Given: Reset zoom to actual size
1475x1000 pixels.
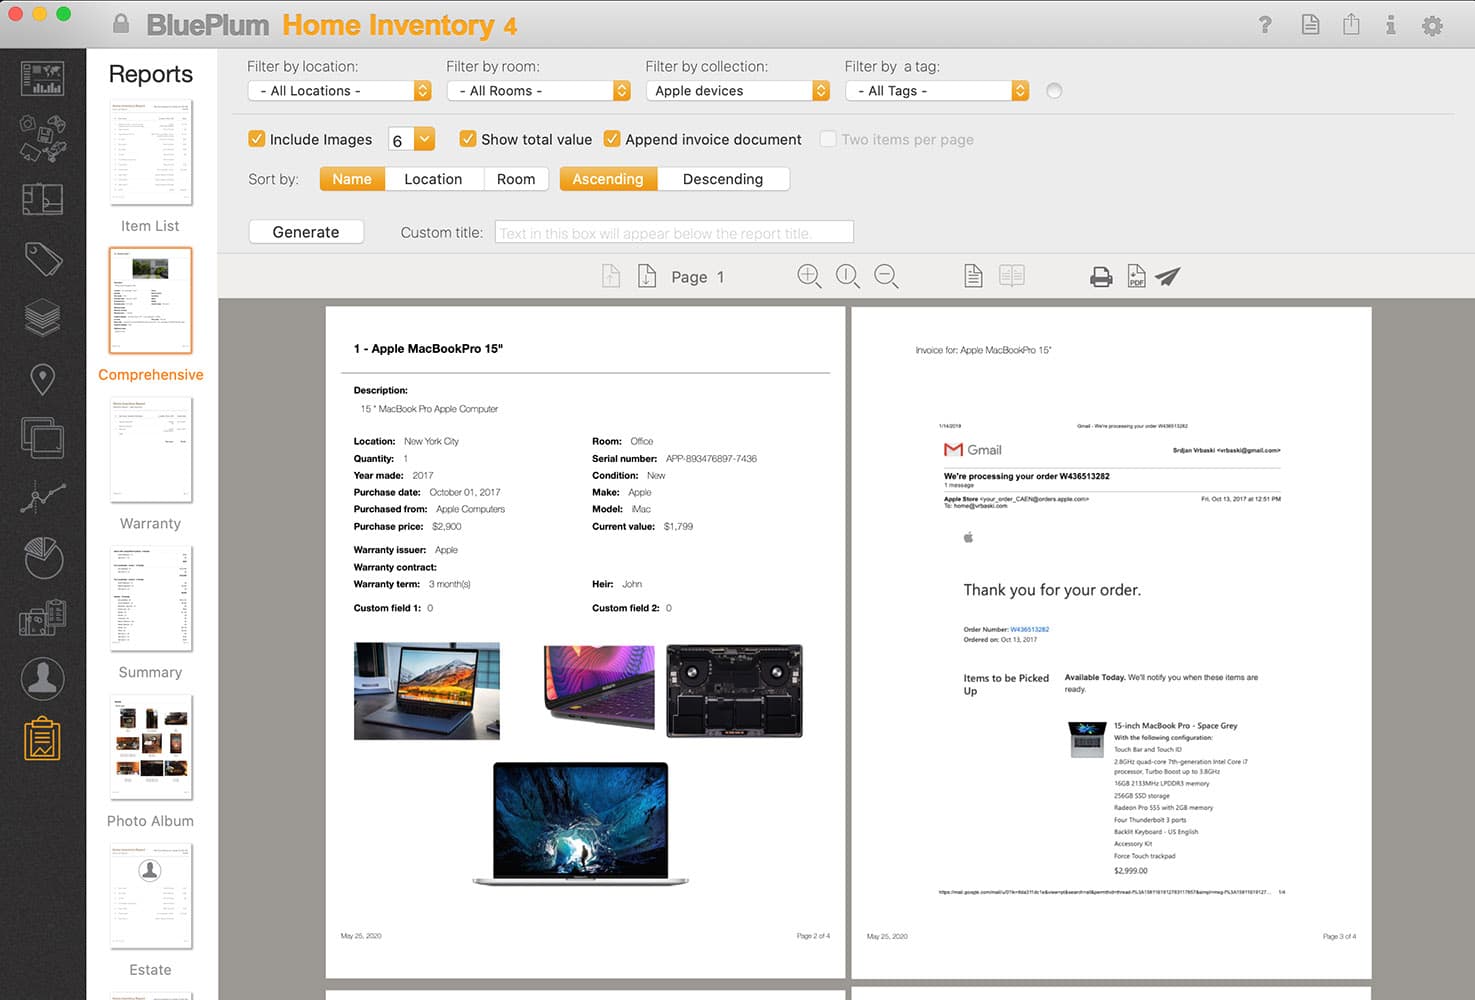Looking at the screenshot, I should pyautogui.click(x=848, y=276).
